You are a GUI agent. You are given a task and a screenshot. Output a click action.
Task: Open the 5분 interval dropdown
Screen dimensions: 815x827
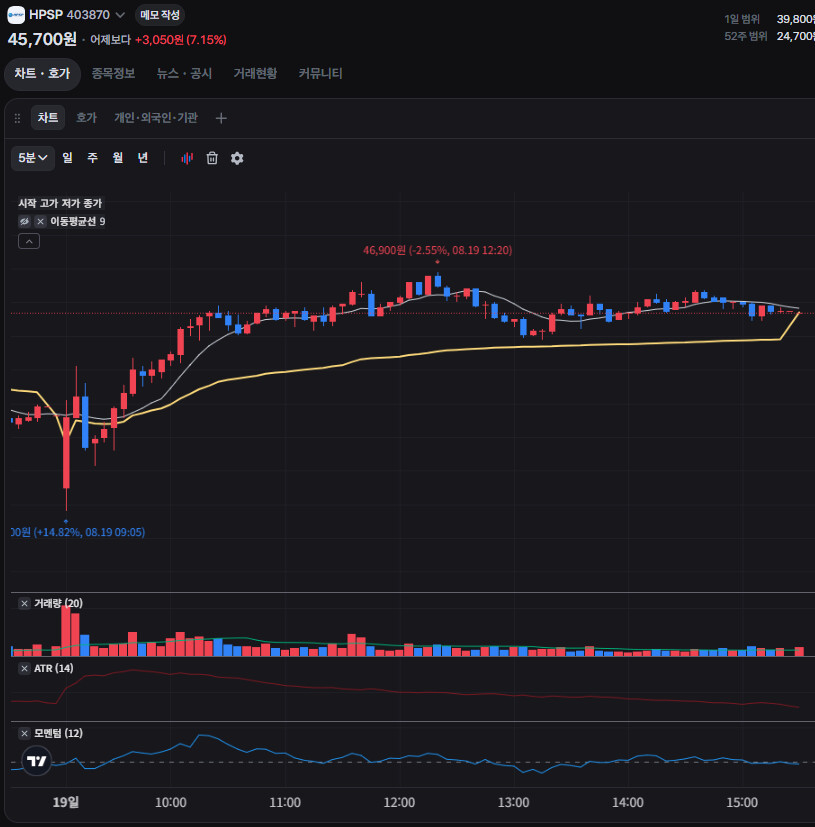[33, 158]
